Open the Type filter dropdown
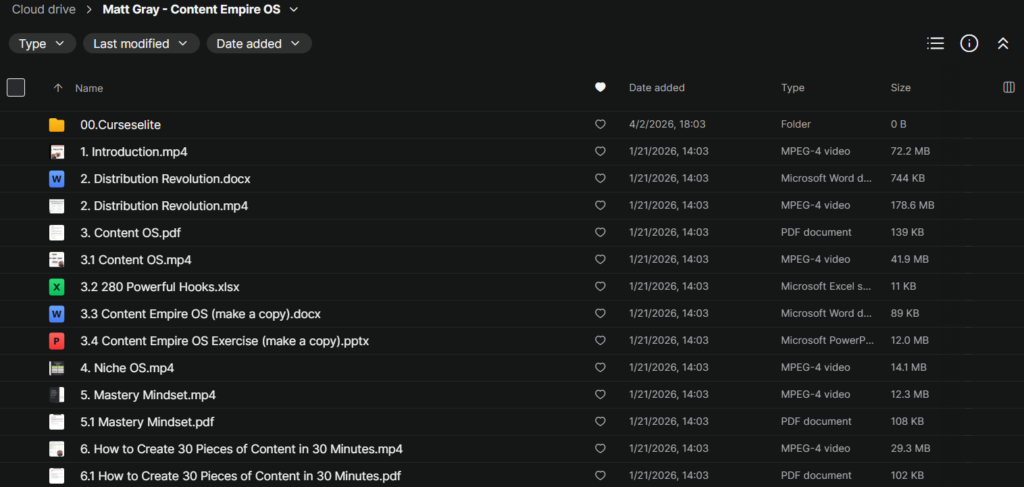Image resolution: width=1024 pixels, height=487 pixels. [42, 44]
